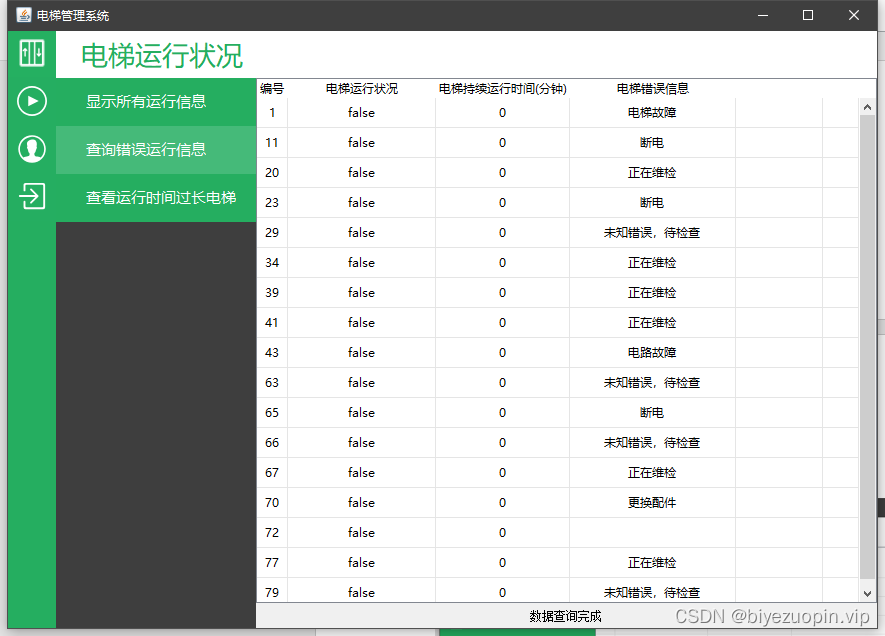Click the 编号 column header
This screenshot has height=636, width=885.
point(270,88)
